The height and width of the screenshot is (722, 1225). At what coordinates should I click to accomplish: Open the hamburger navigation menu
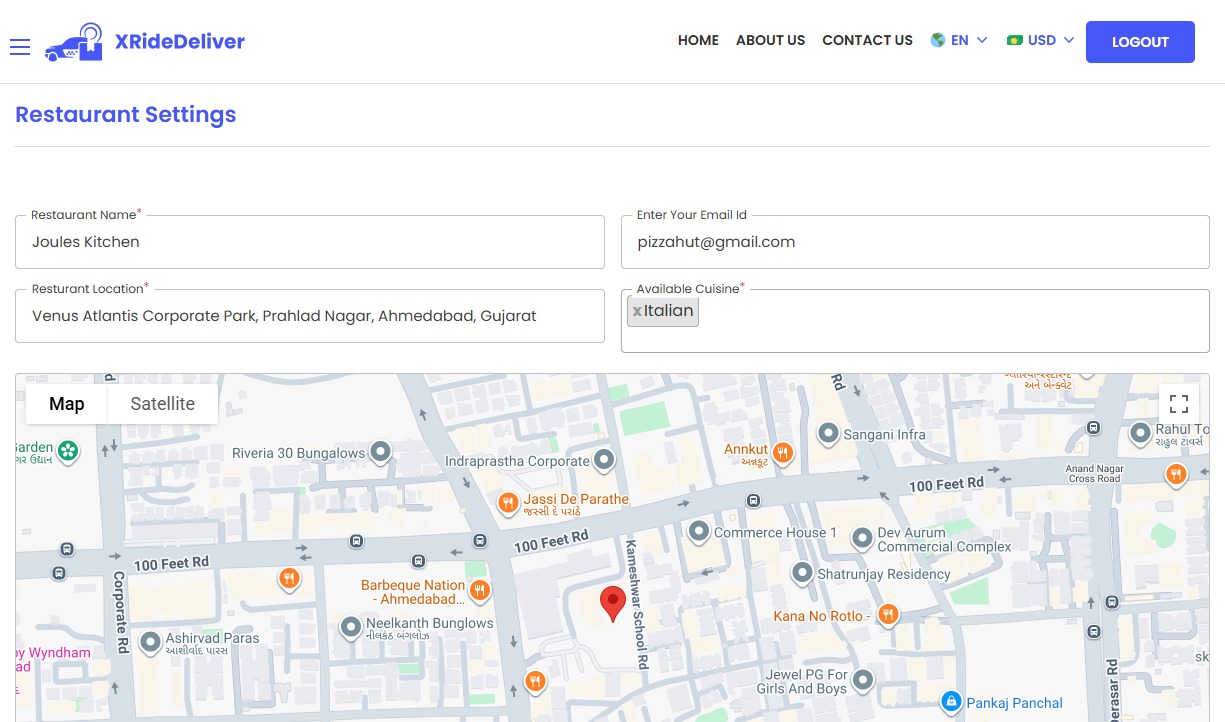pos(20,46)
